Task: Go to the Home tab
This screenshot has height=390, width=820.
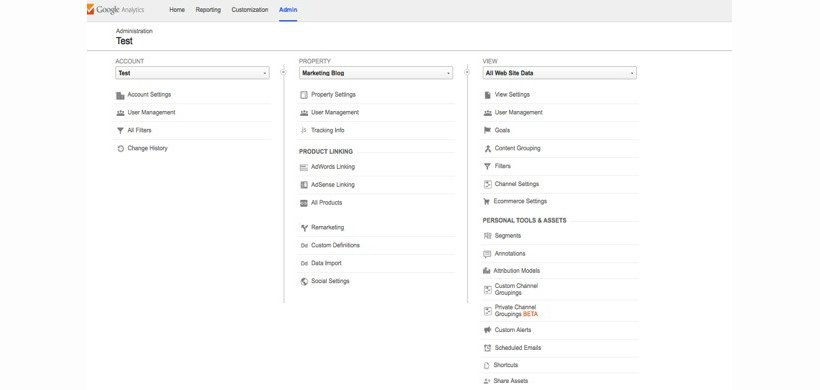Action: pos(177,10)
